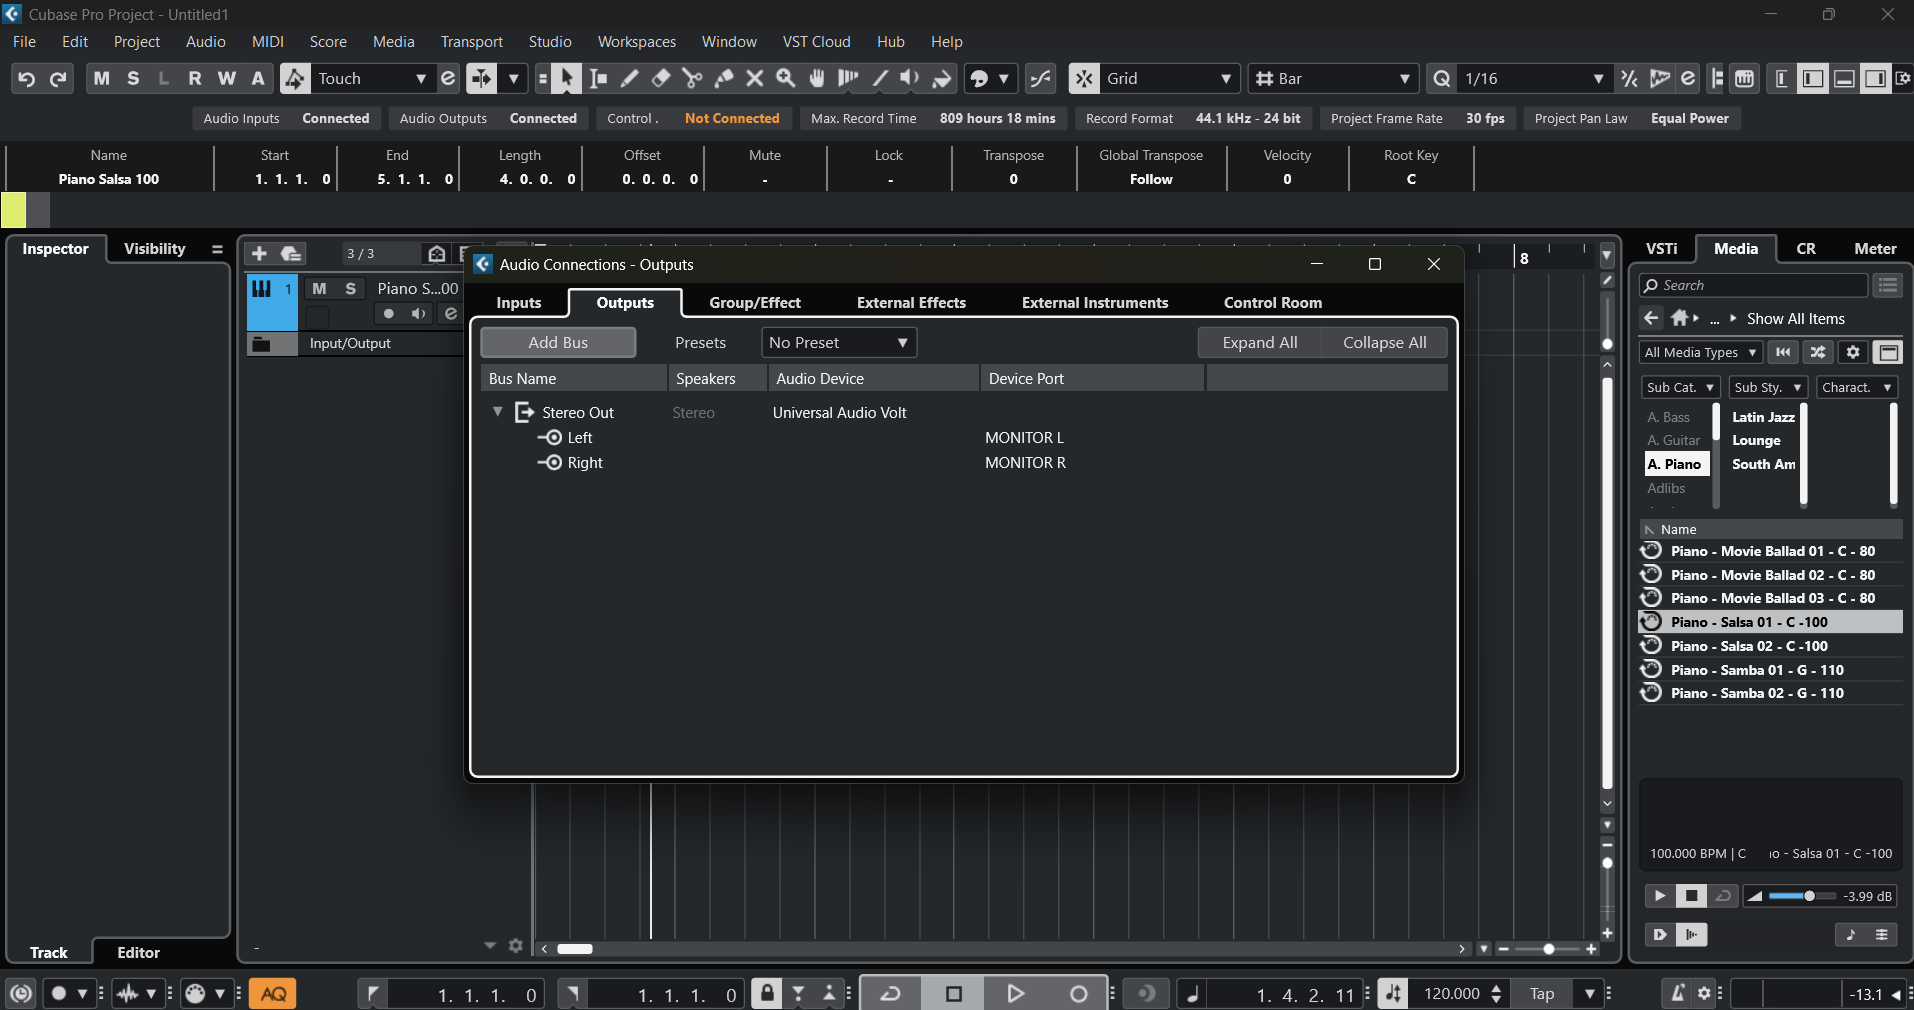The height and width of the screenshot is (1010, 1914).
Task: Toggle Audio Quality AQ button
Action: tap(273, 994)
